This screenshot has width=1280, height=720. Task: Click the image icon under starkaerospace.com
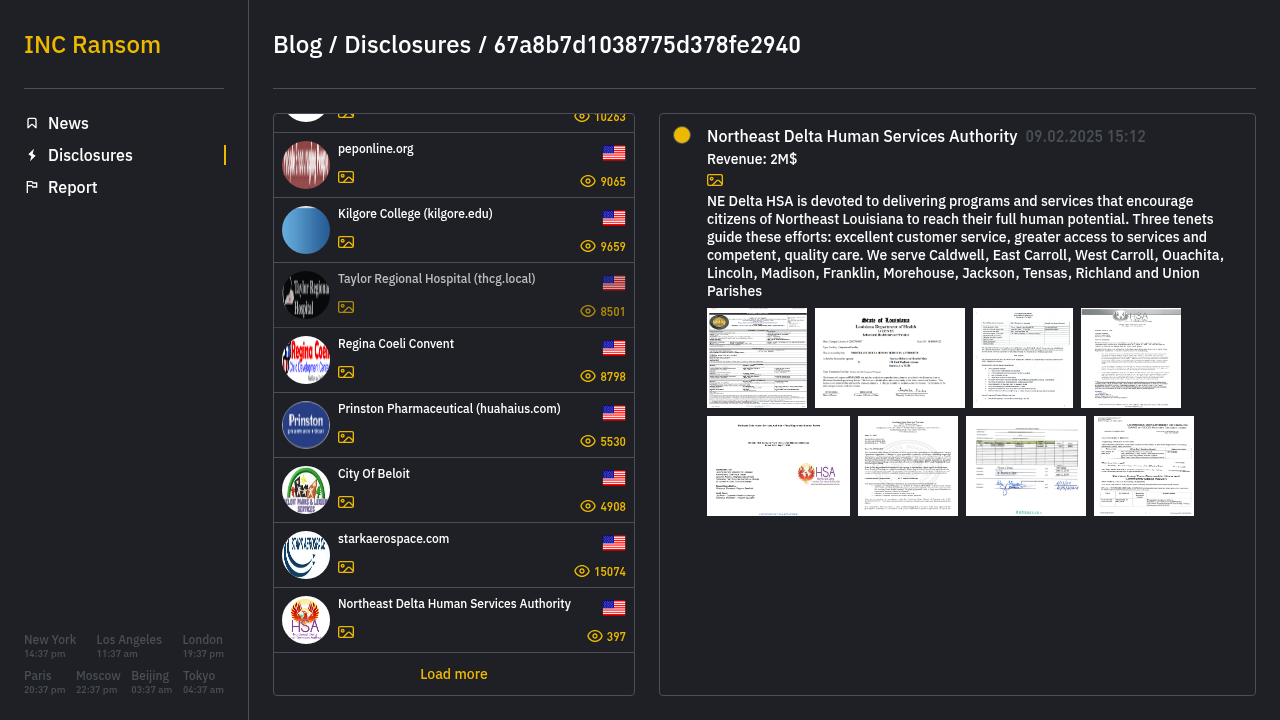[x=346, y=567]
